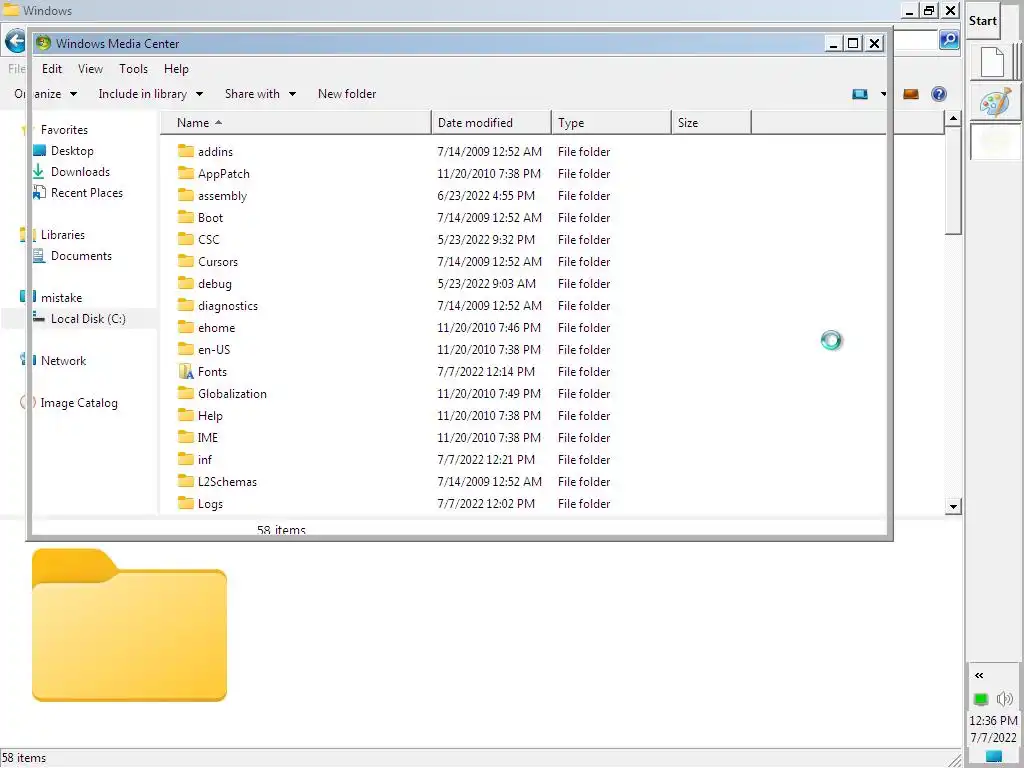Click the orange preview pane icon
This screenshot has height=768, width=1024.
point(911,94)
